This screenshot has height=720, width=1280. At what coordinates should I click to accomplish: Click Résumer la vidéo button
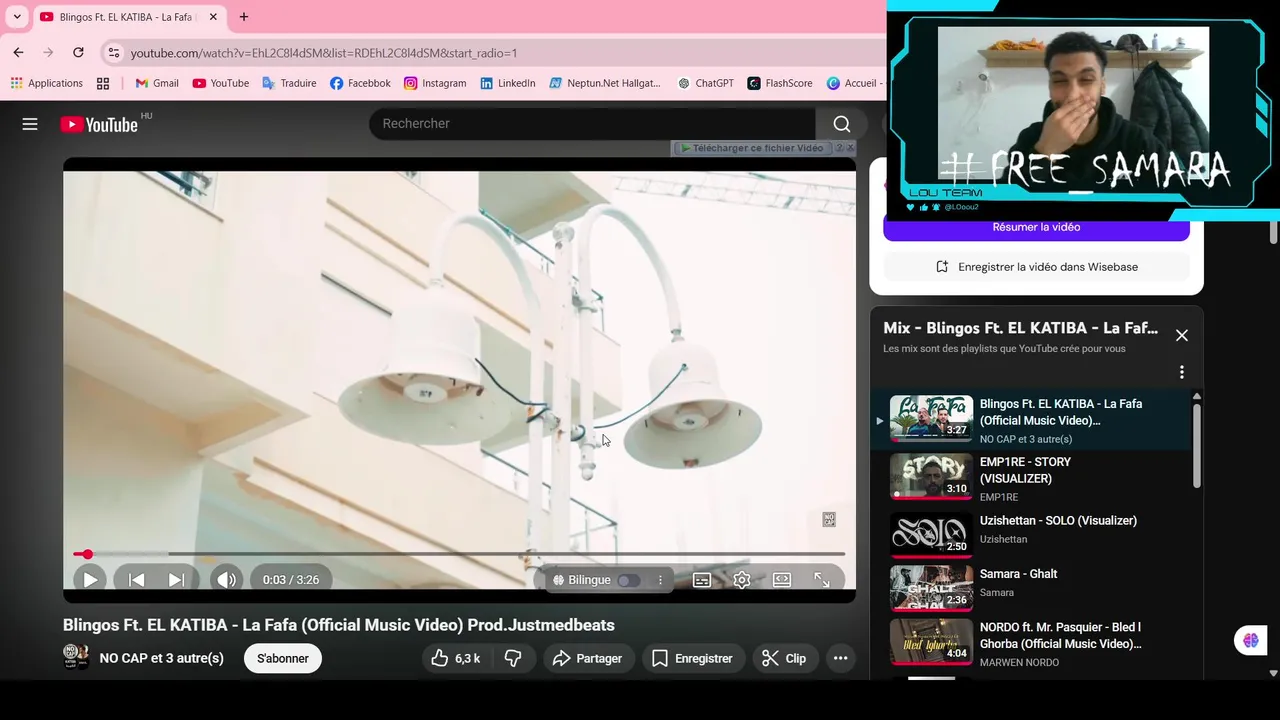(1036, 227)
